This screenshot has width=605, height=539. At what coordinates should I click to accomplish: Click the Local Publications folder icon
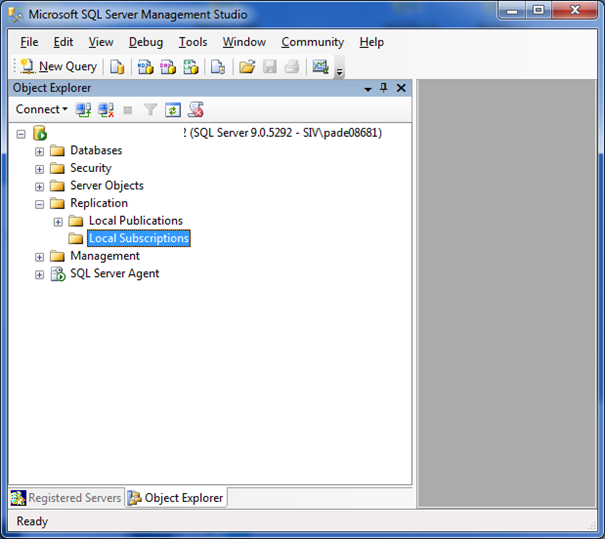point(76,221)
